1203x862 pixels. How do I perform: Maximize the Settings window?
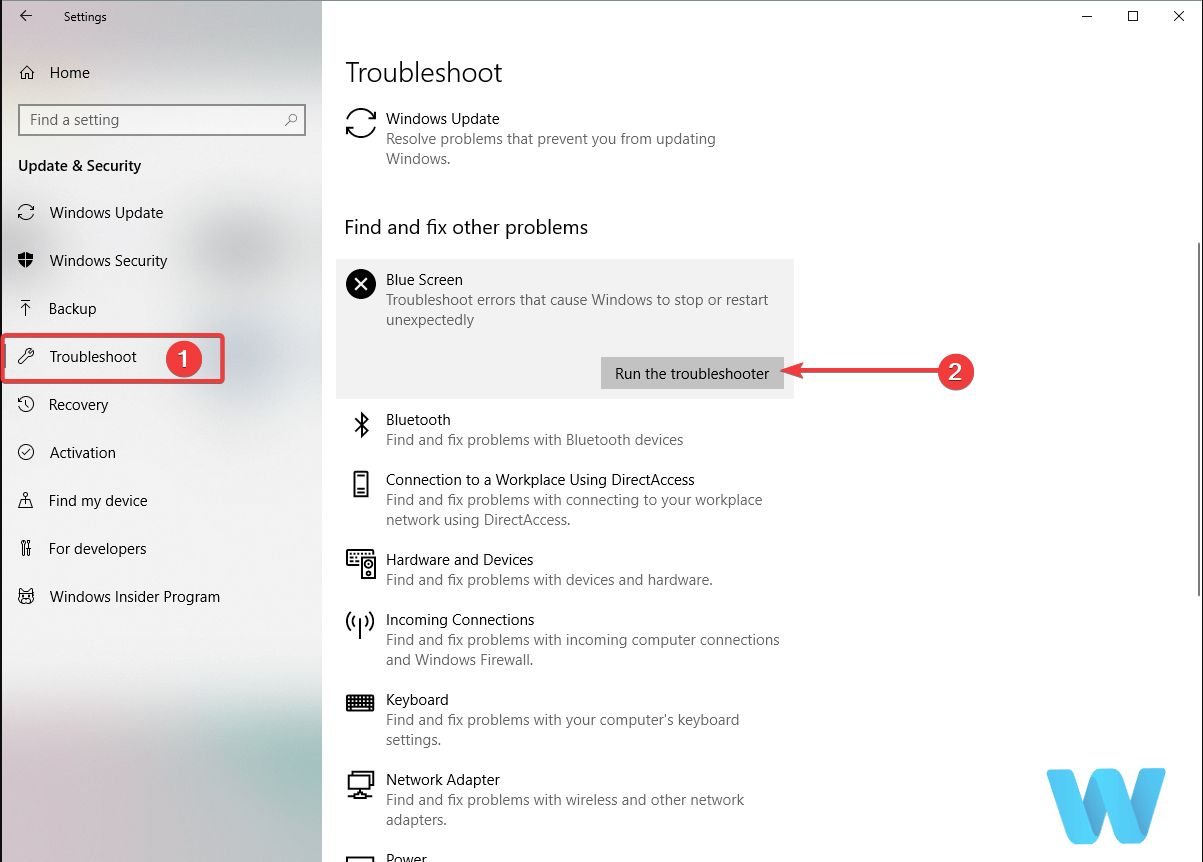[x=1133, y=16]
